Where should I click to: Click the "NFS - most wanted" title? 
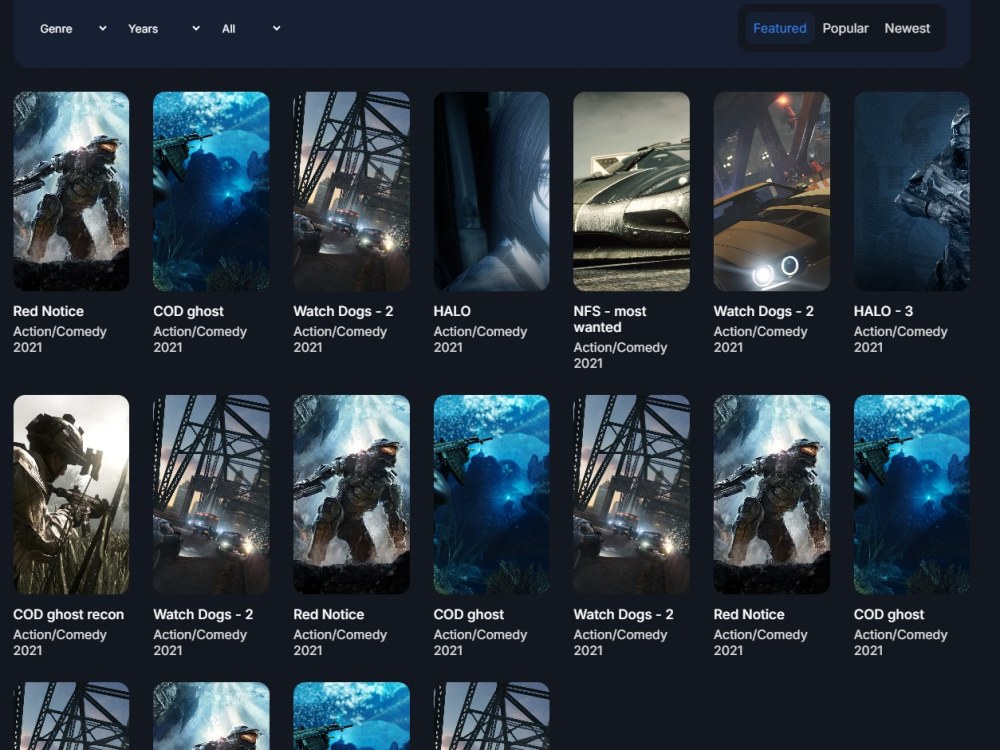click(610, 320)
